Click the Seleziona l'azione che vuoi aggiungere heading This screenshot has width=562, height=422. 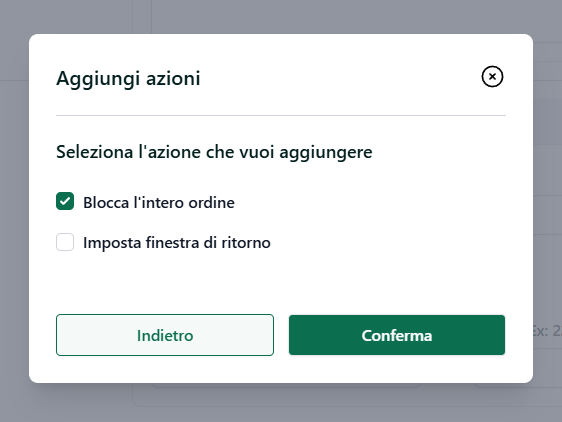[214, 152]
